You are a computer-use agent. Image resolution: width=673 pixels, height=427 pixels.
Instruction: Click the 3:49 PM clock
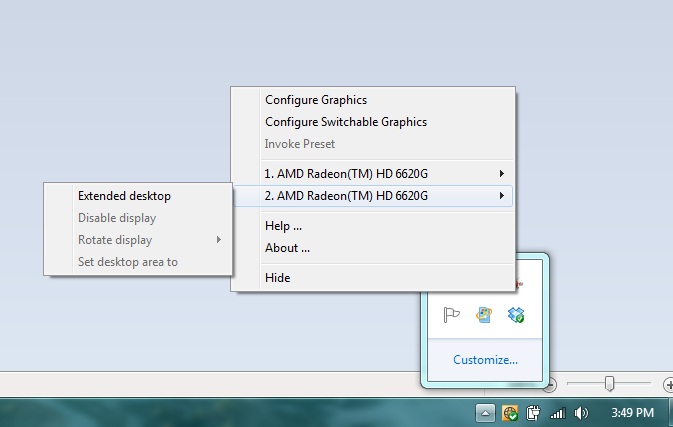633,413
